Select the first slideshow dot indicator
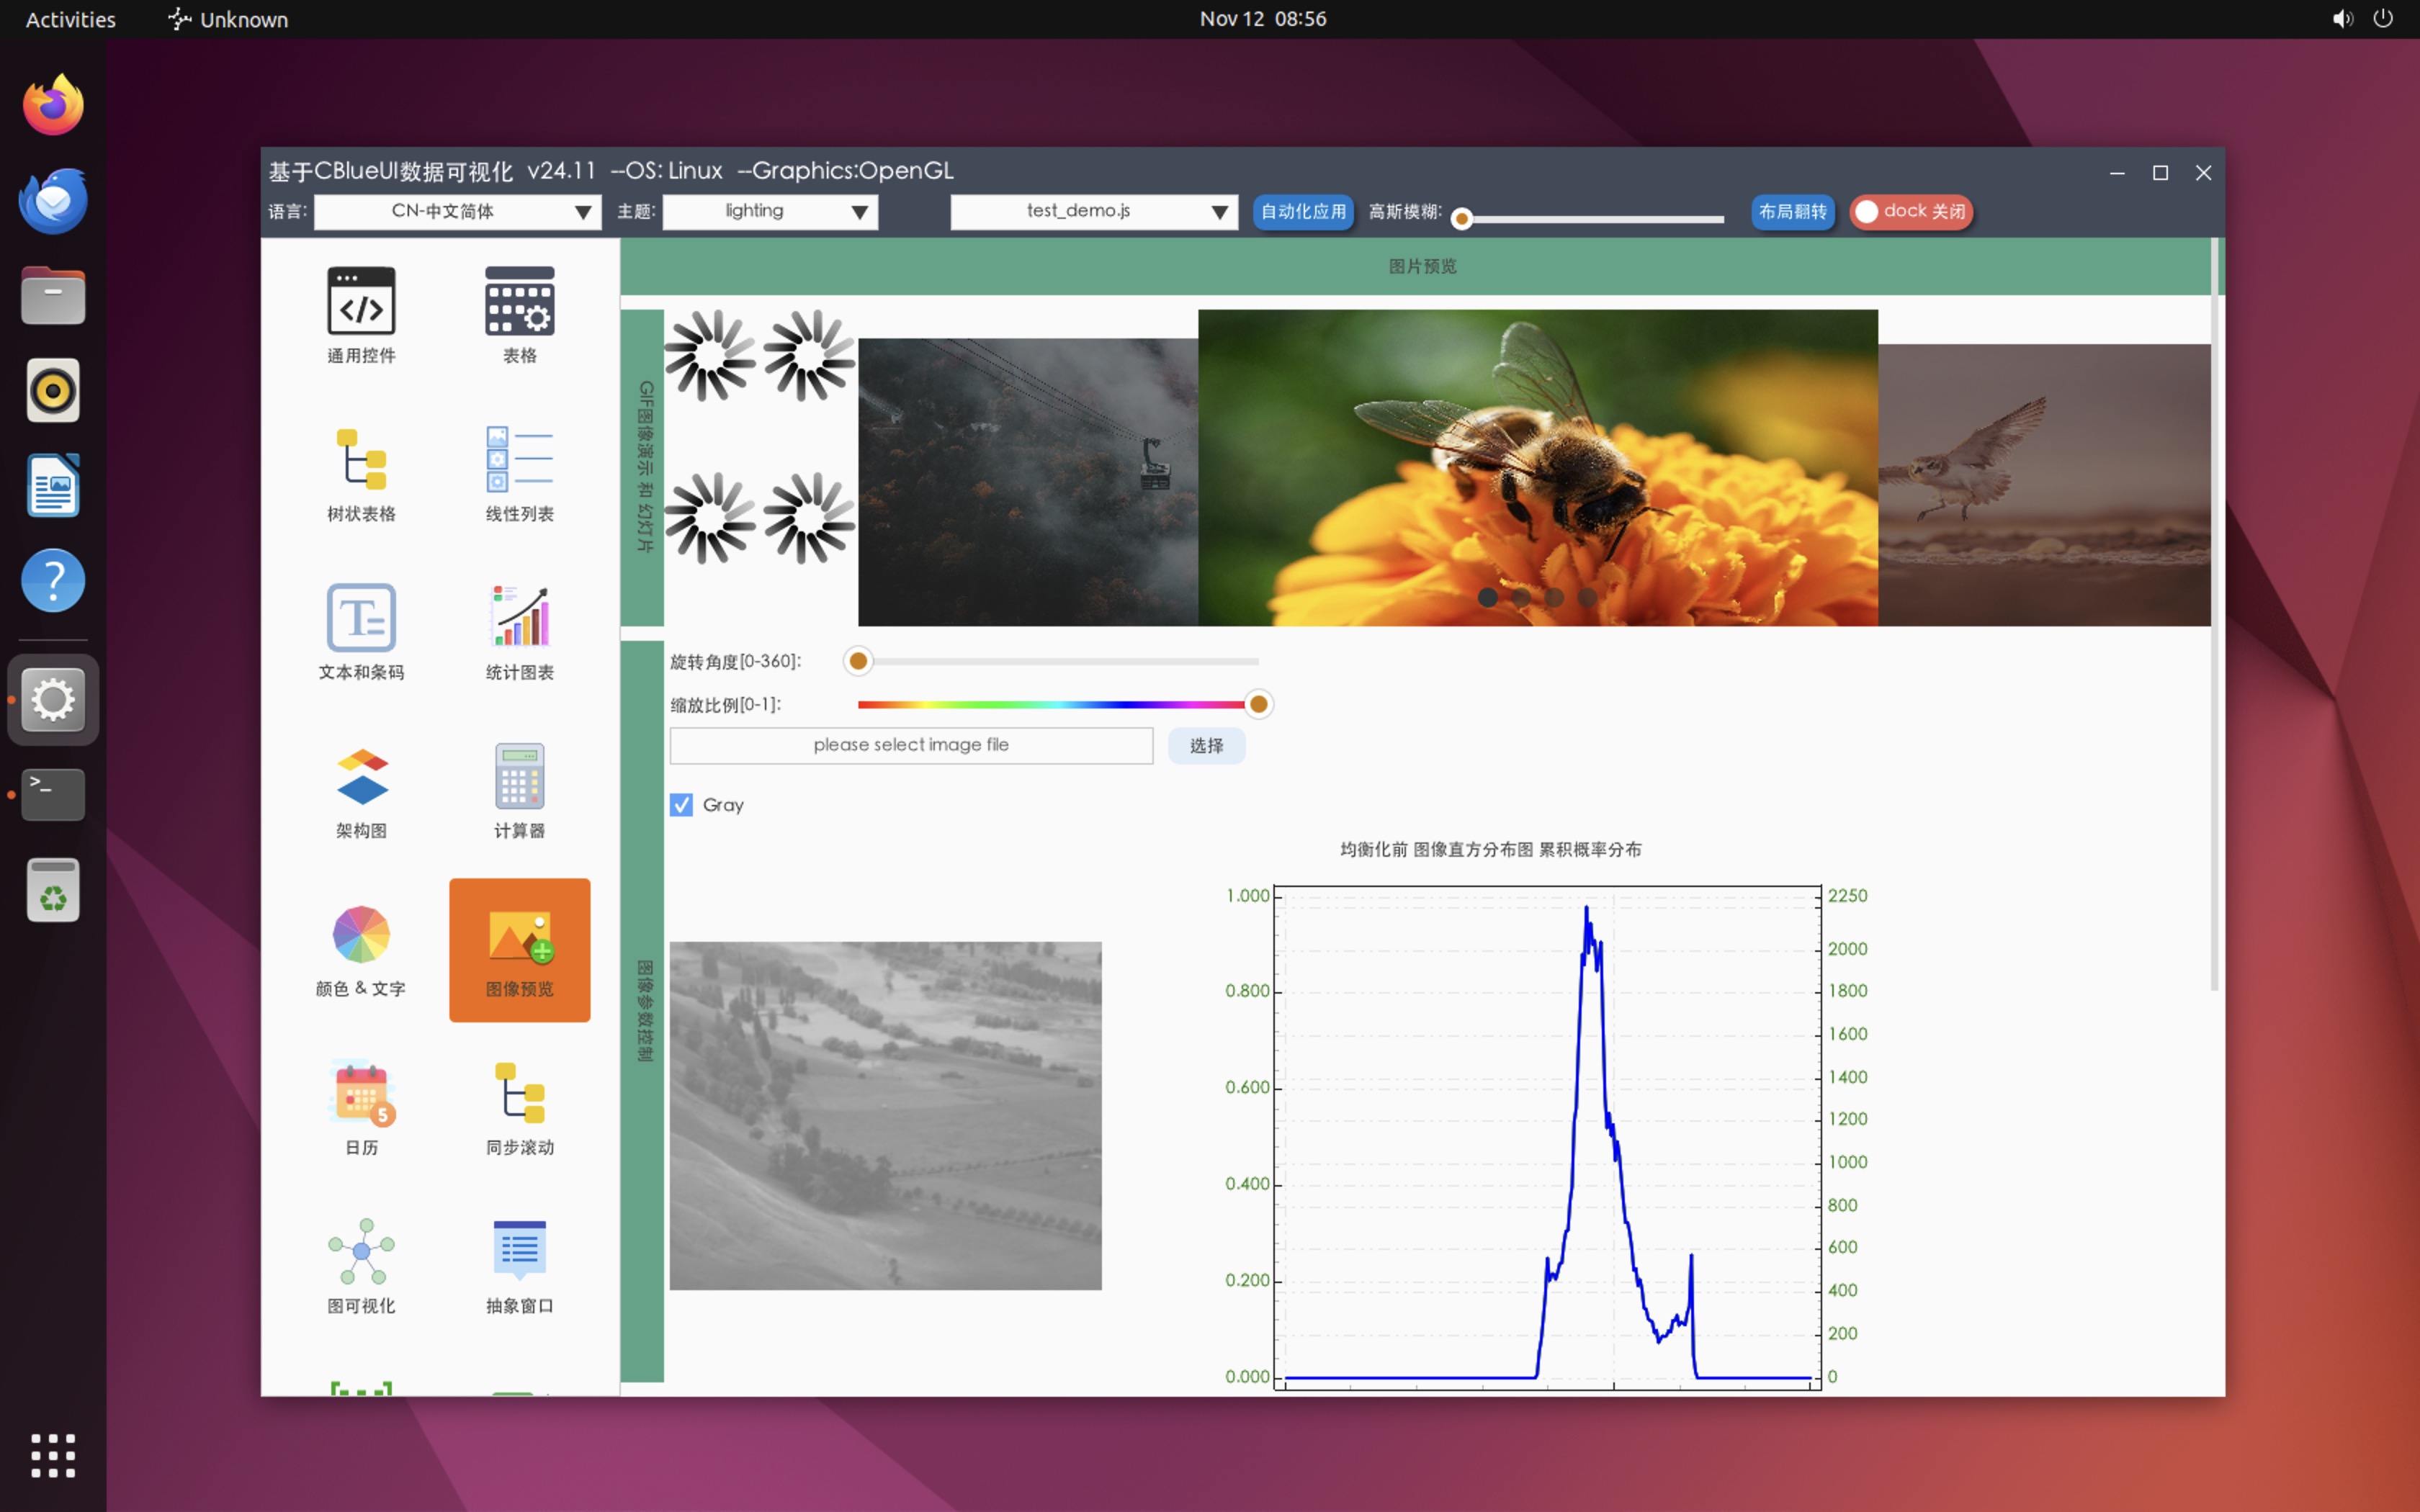 click(x=1487, y=597)
